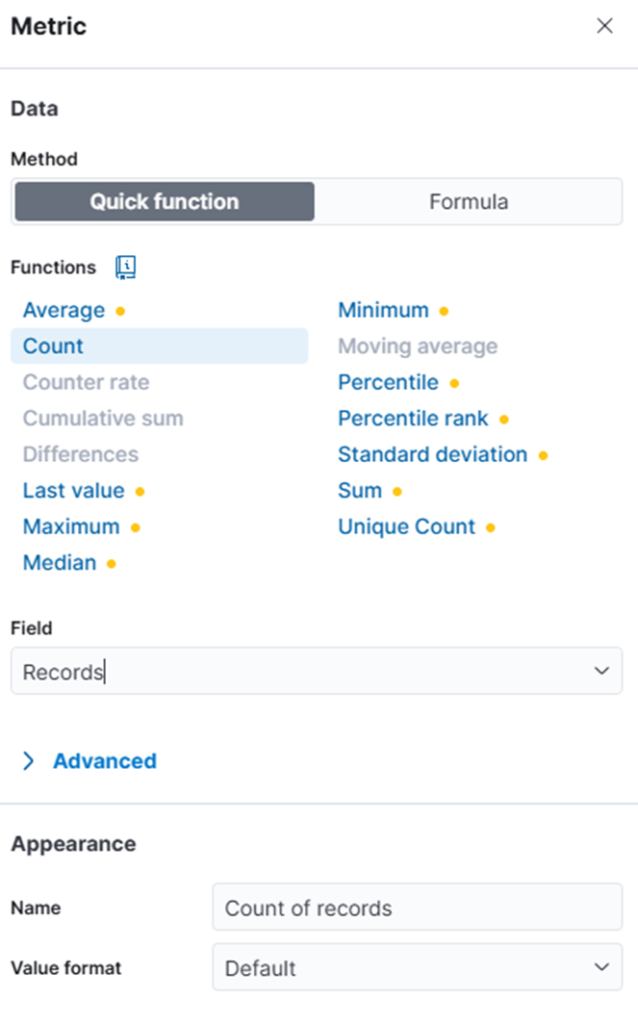Open the Functions documentation icon
Viewport: 638px width, 1024px height.
click(125, 267)
